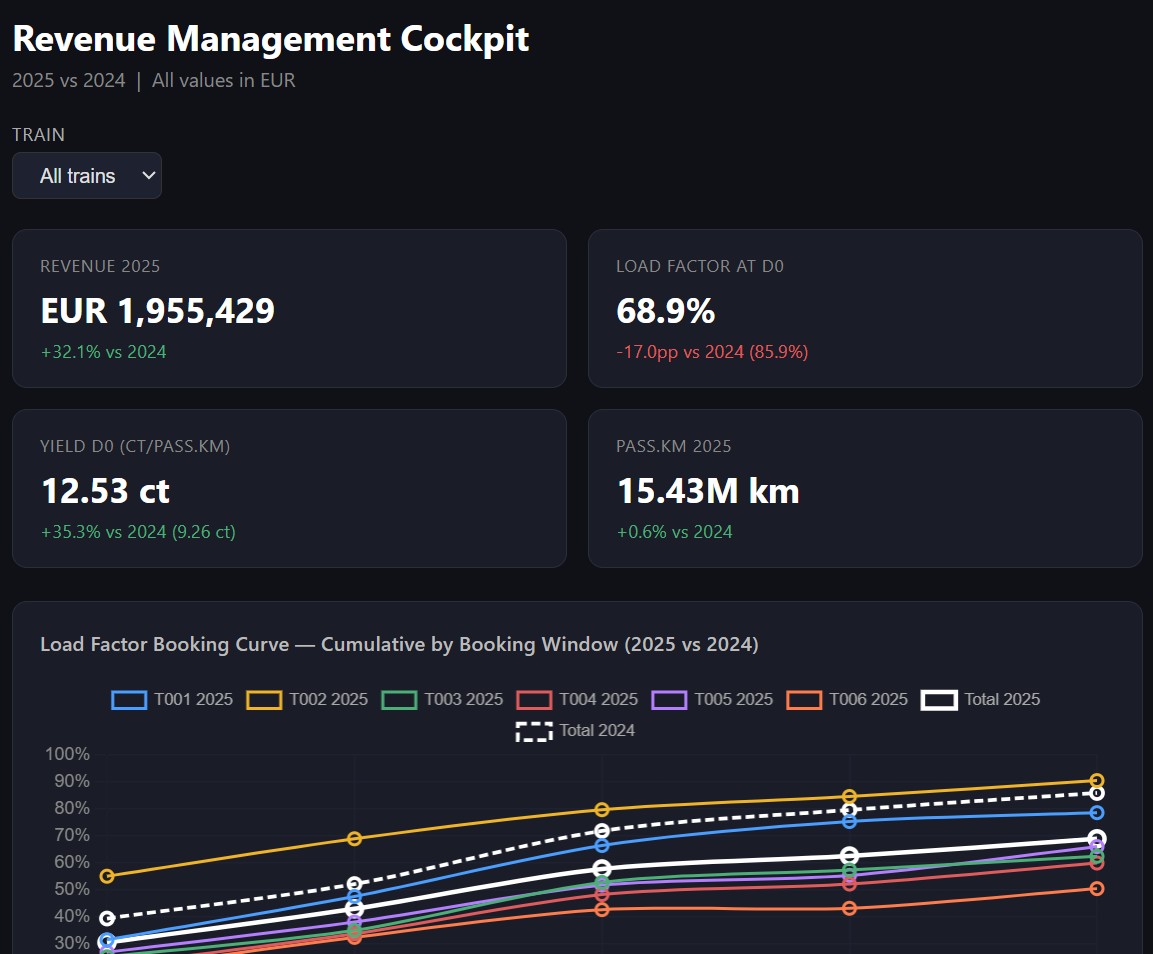1153x954 pixels.
Task: Click last T006 2025 data point near 50%
Action: pyautogui.click(x=1096, y=888)
